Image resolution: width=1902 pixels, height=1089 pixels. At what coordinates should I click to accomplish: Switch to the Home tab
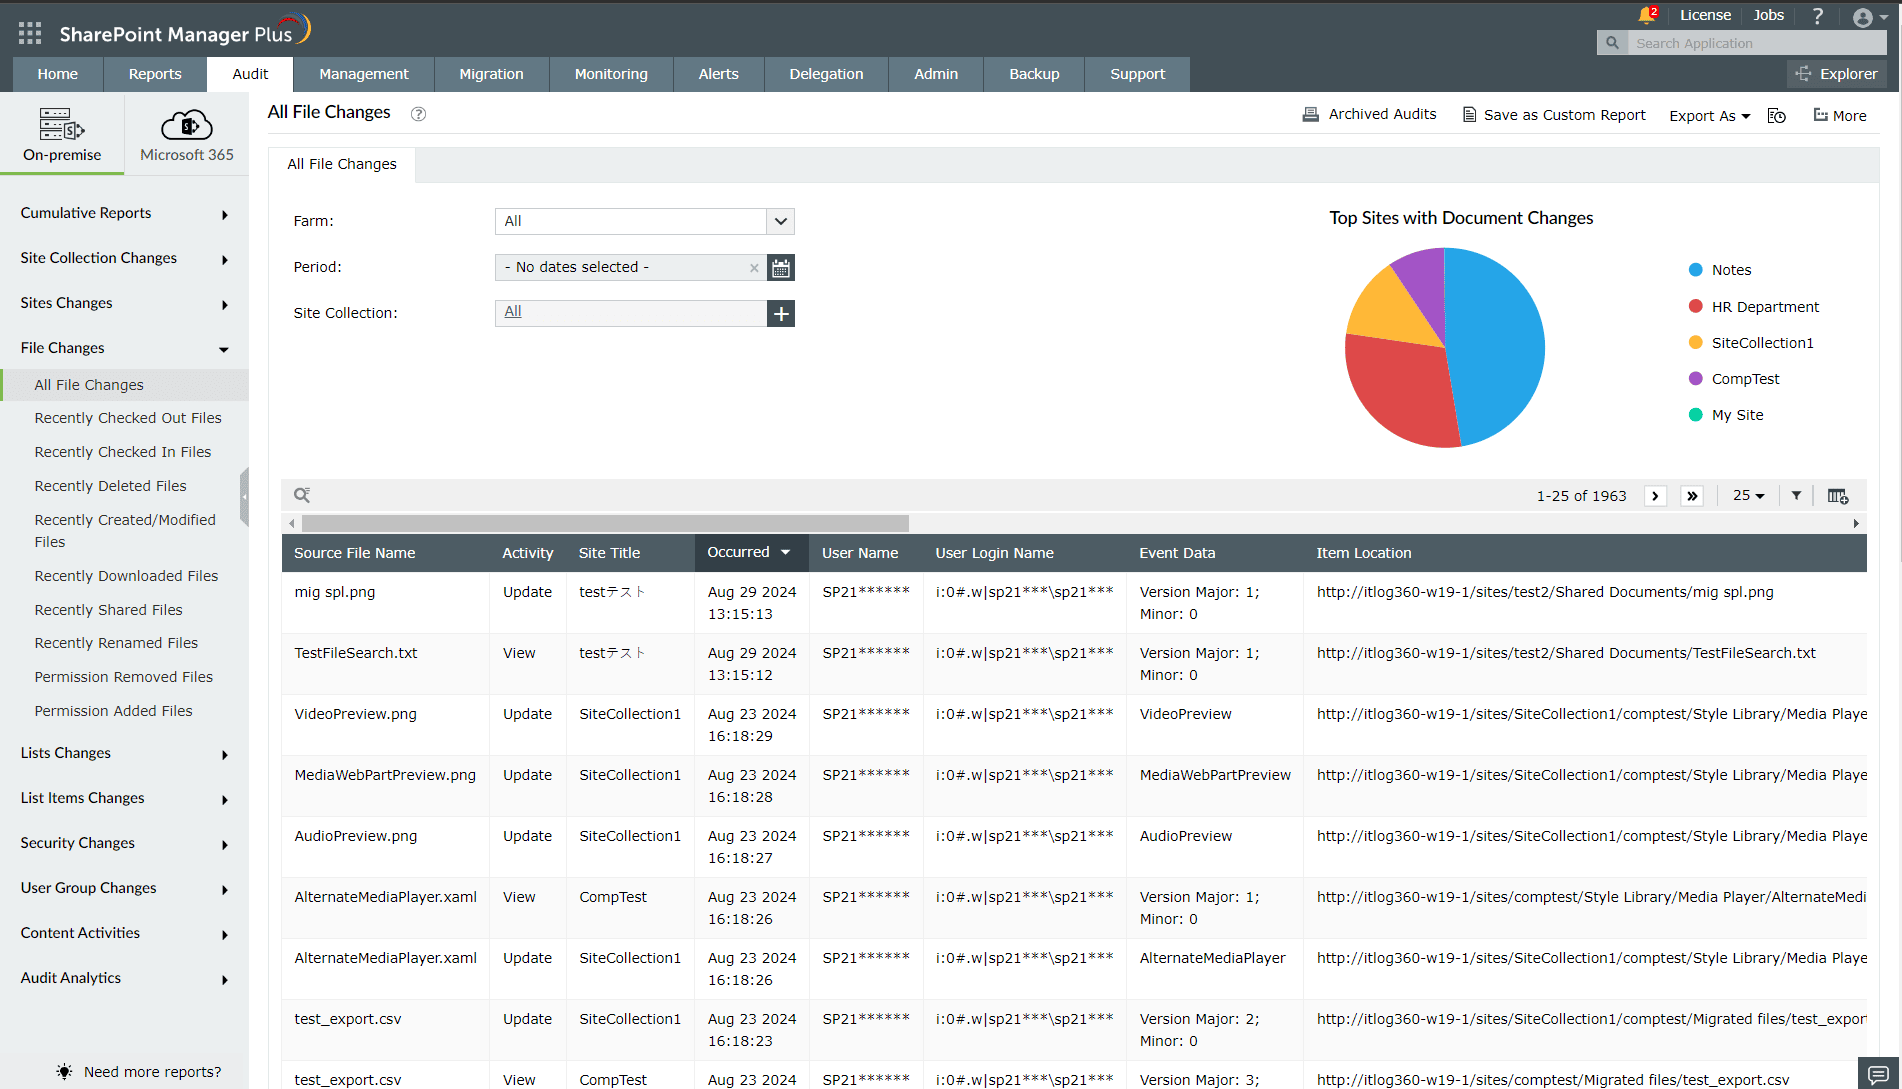(x=58, y=74)
